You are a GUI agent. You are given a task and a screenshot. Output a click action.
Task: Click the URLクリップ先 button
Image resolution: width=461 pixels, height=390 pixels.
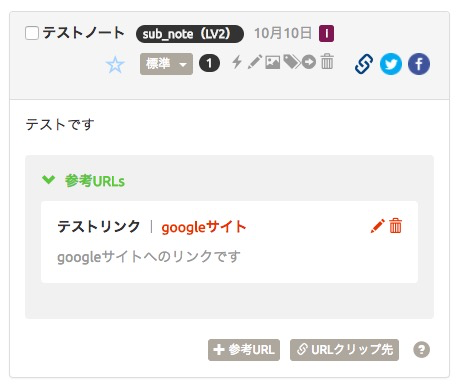tap(344, 350)
